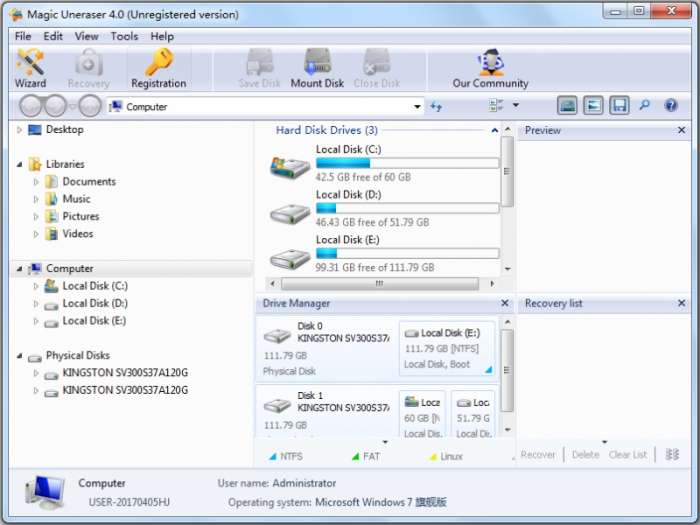The height and width of the screenshot is (525, 700).
Task: Open the File menu
Action: coord(23,36)
